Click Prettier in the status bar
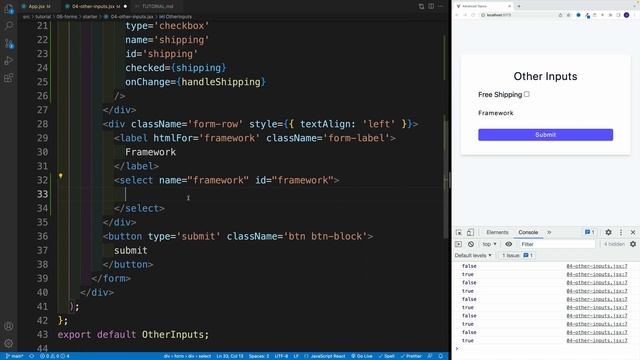 411,356
